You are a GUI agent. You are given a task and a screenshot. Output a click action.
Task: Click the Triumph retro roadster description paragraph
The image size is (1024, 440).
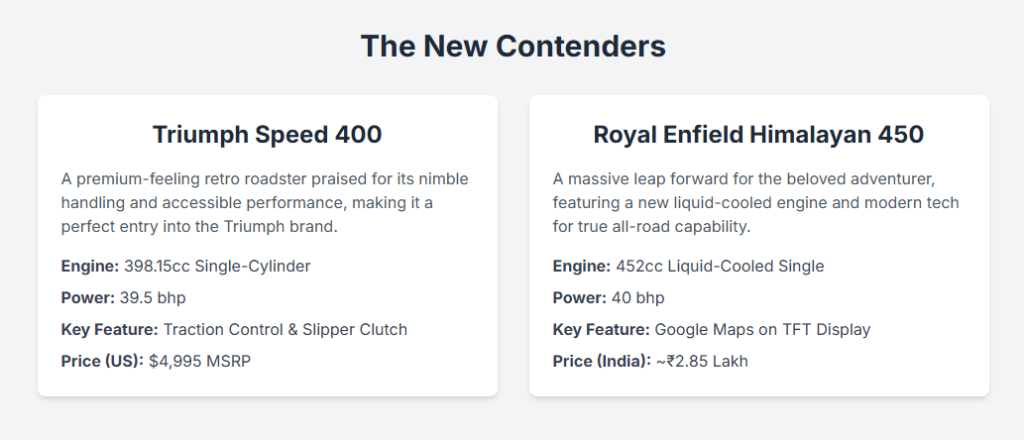click(265, 203)
